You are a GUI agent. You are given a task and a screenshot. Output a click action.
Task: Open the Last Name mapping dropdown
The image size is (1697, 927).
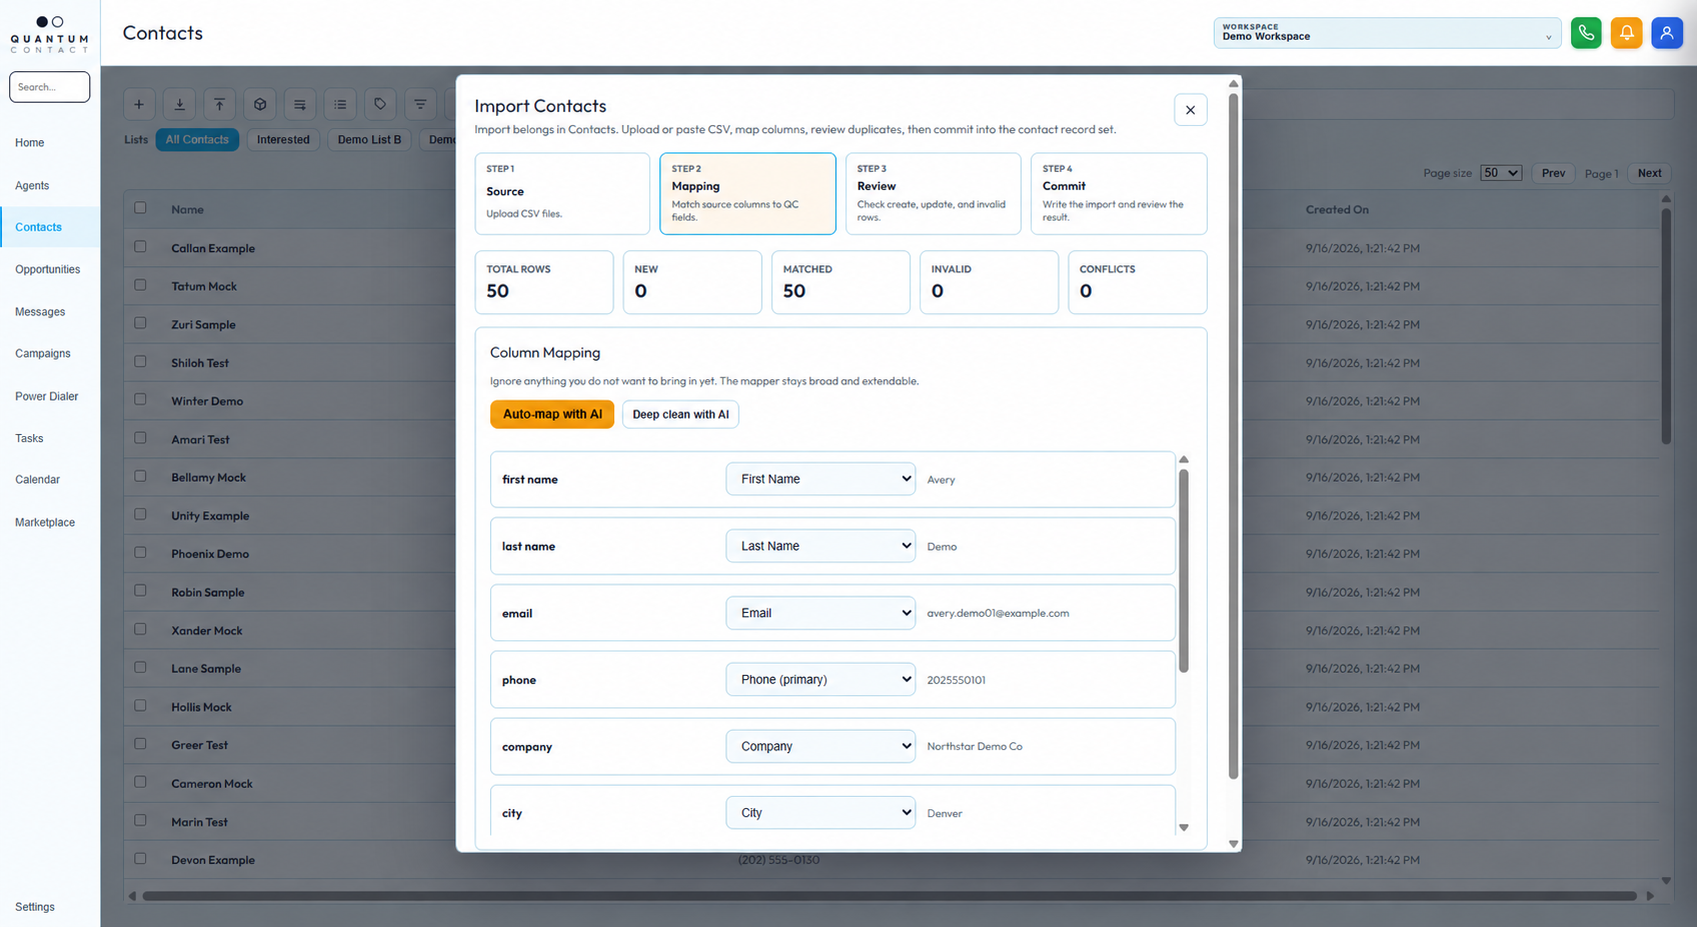[x=820, y=546]
